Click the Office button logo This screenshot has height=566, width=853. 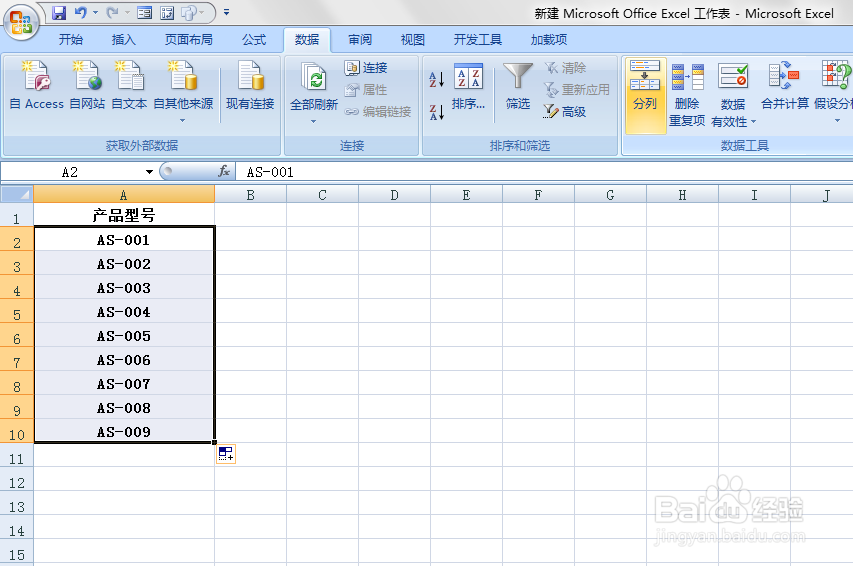point(21,23)
